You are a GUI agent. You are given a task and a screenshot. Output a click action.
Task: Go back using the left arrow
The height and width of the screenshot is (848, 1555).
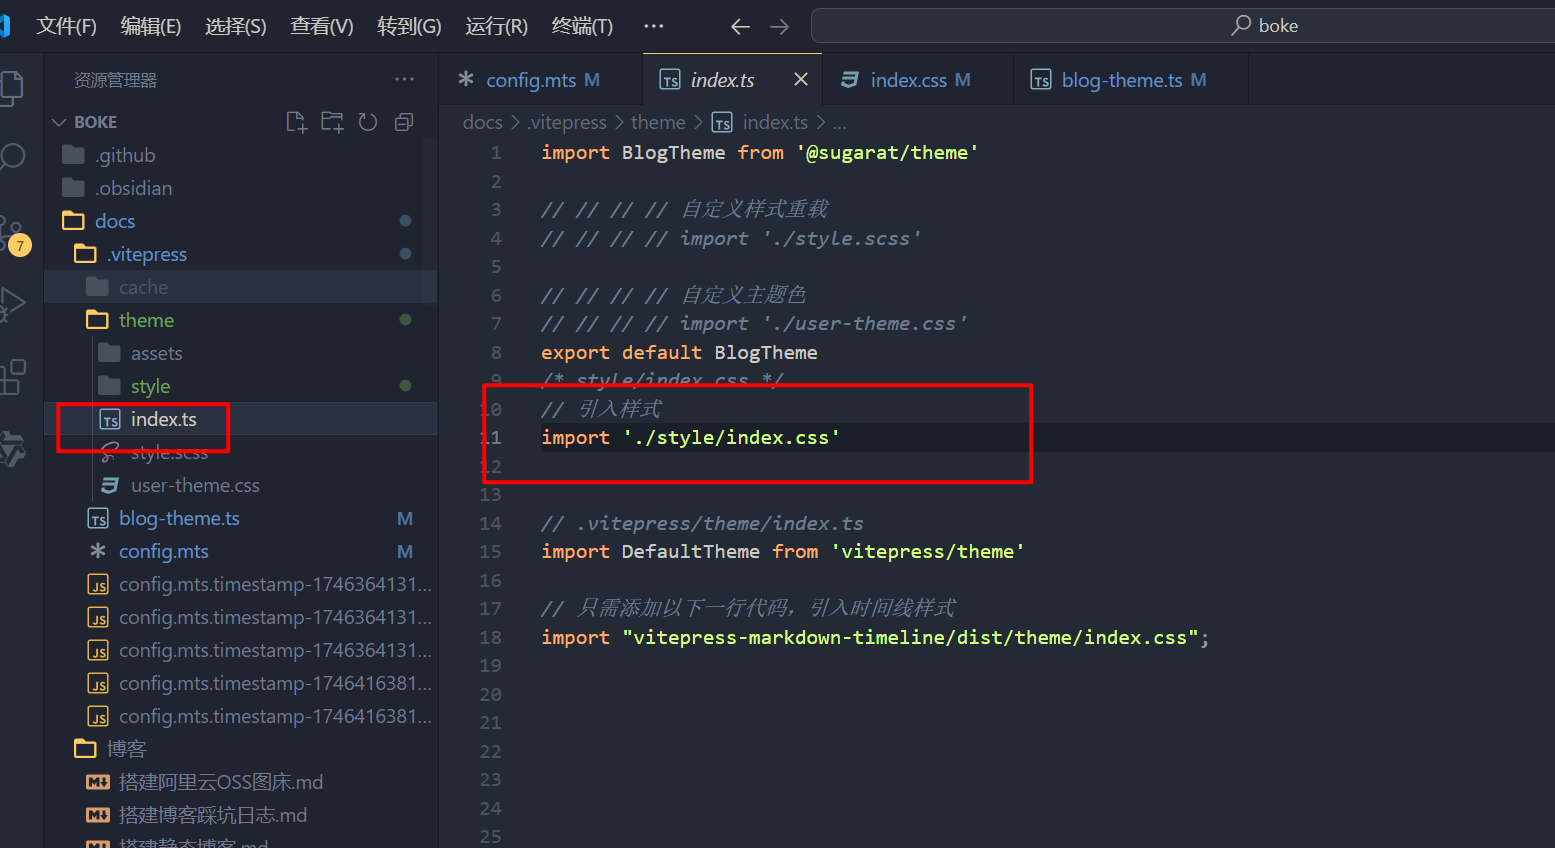(740, 27)
